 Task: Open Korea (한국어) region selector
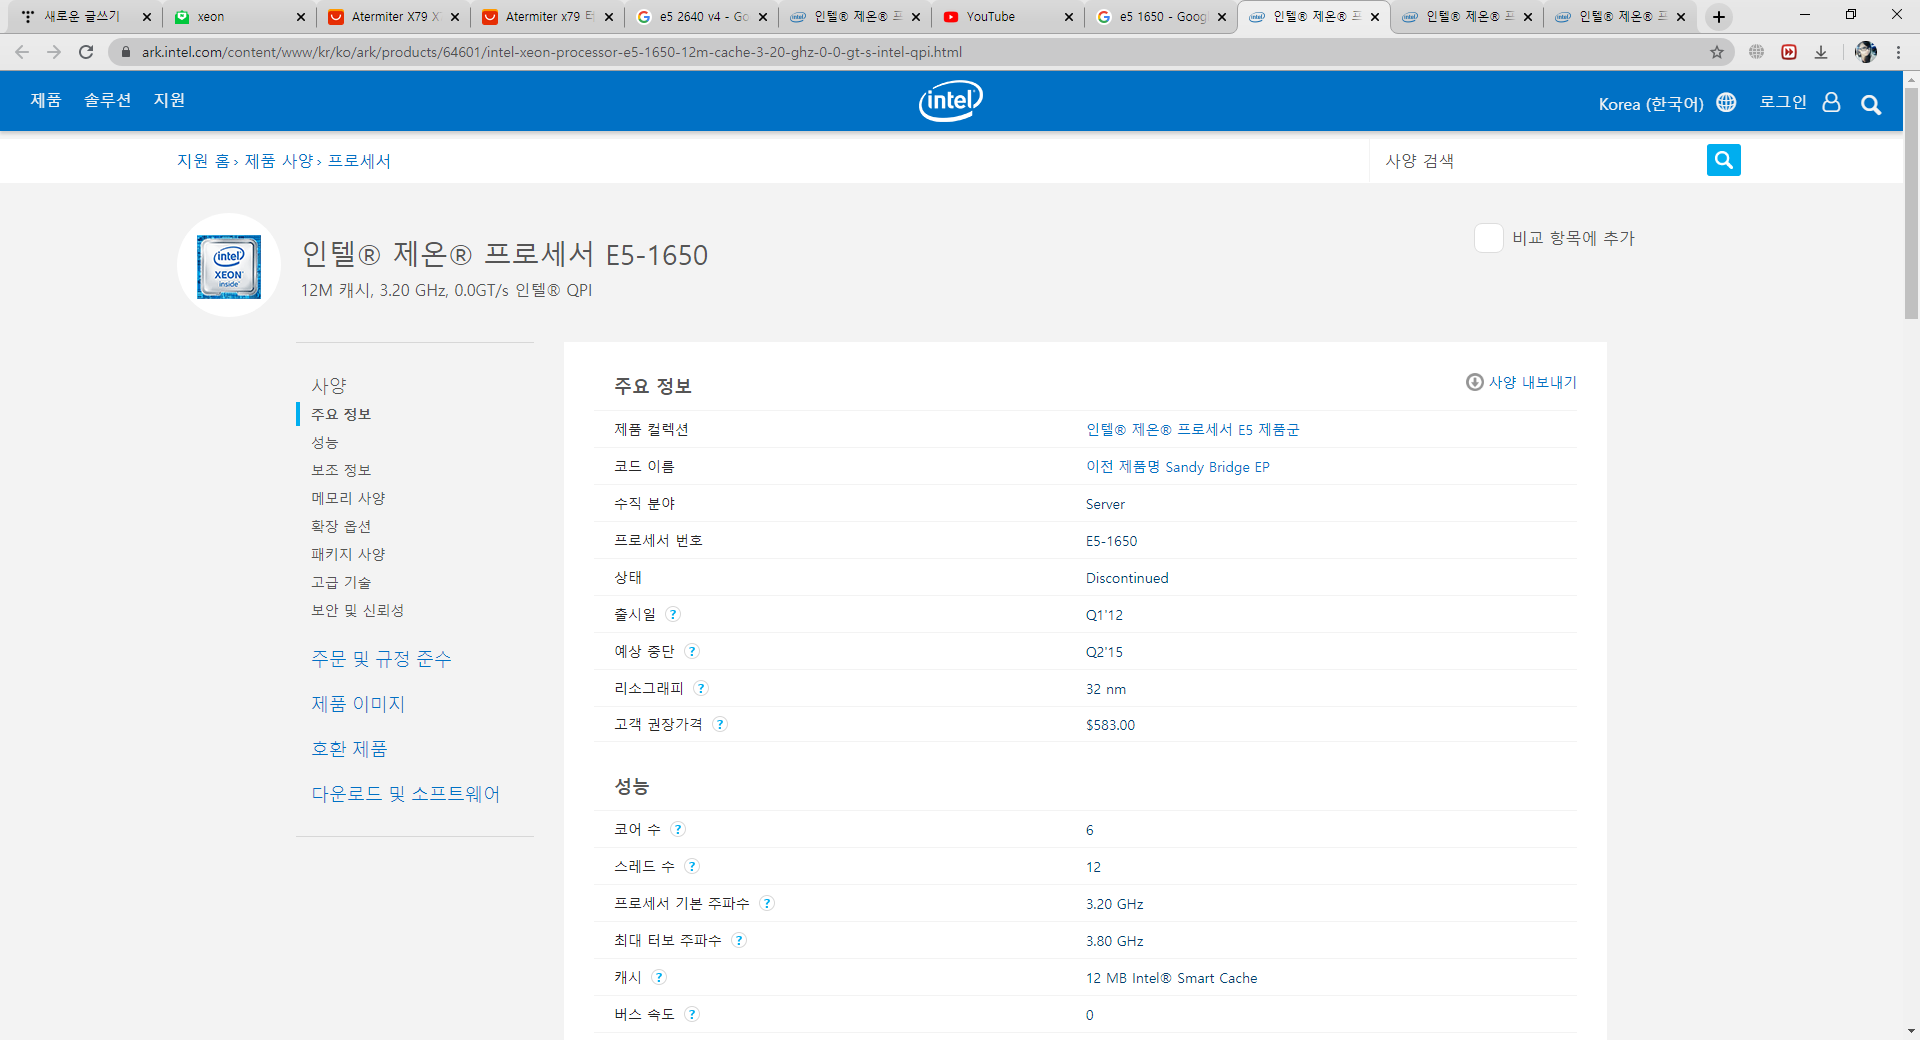pyautogui.click(x=1667, y=103)
